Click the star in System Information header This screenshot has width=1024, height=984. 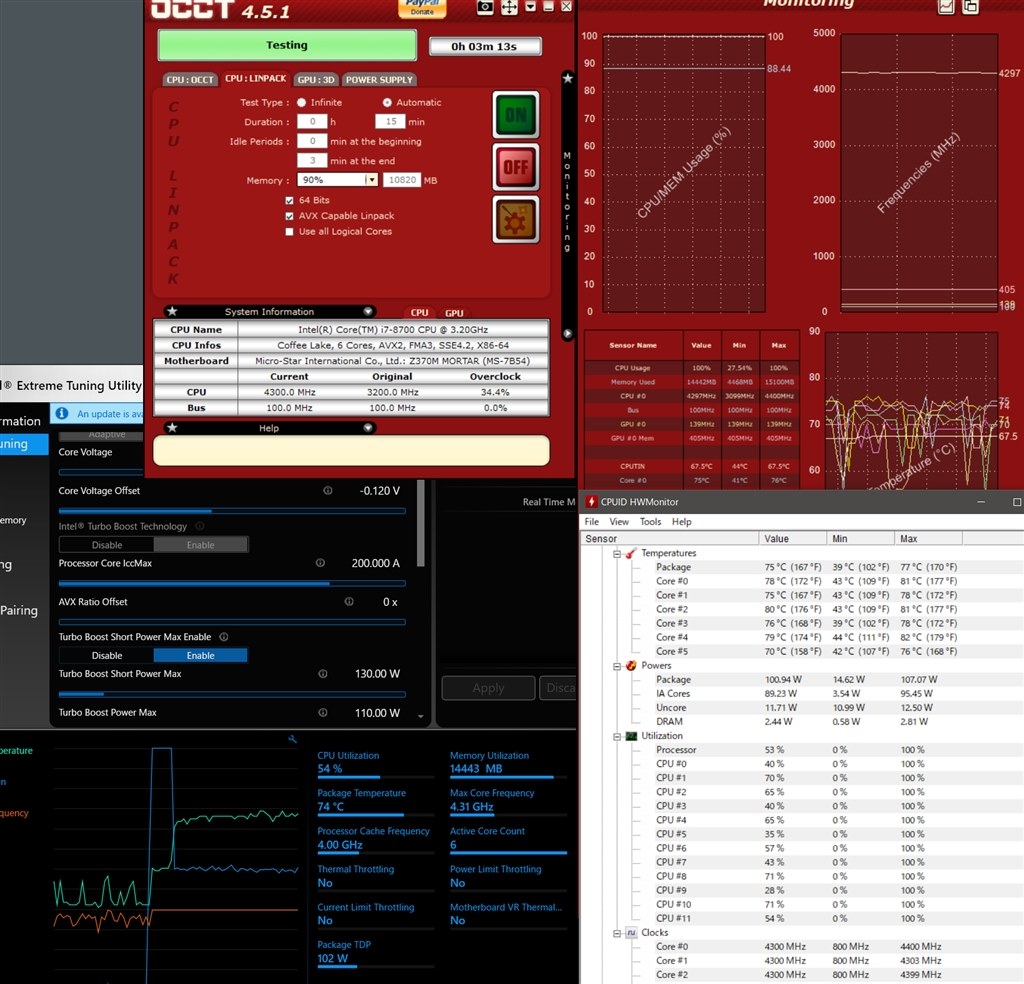click(x=172, y=311)
